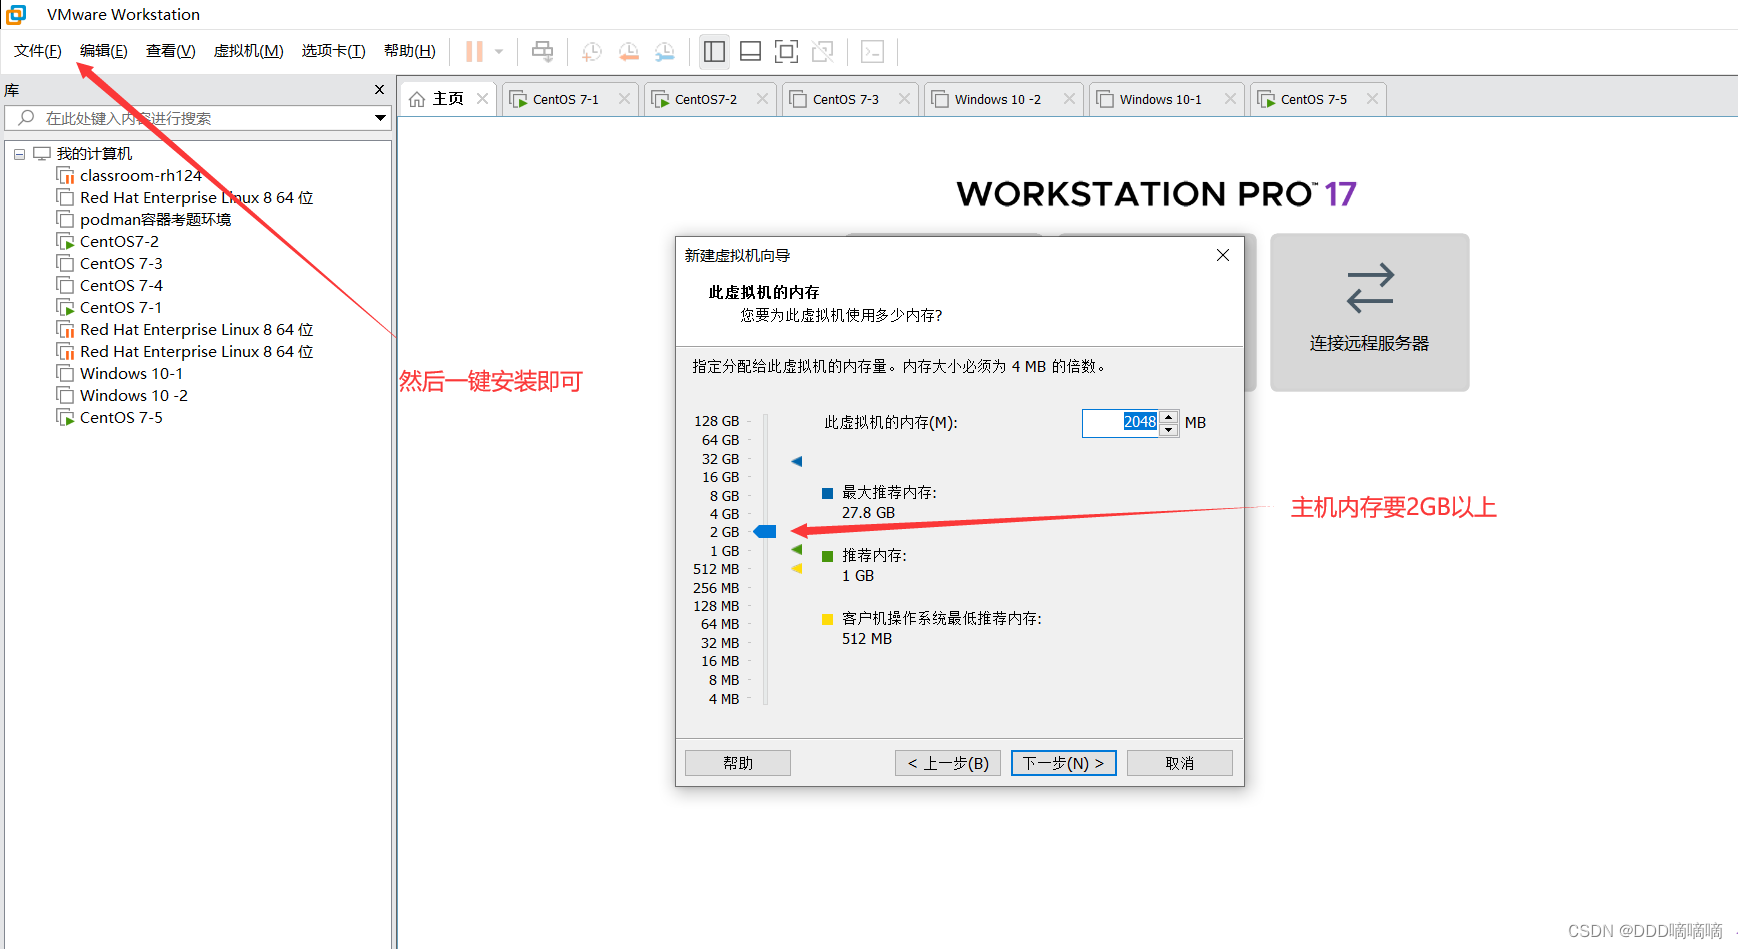Click the blue maximum recommended memory marker
Viewport: 1738px width, 949px height.
(x=797, y=461)
